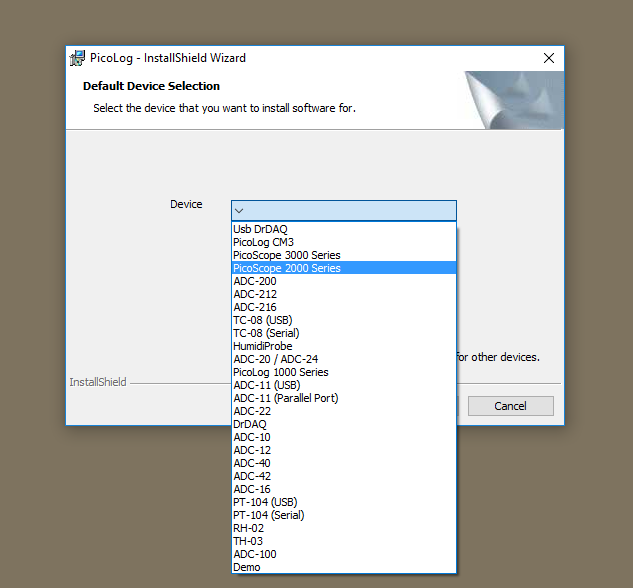The width and height of the screenshot is (633, 588).
Task: Choose ADC-10 device
Action: [x=344, y=437]
